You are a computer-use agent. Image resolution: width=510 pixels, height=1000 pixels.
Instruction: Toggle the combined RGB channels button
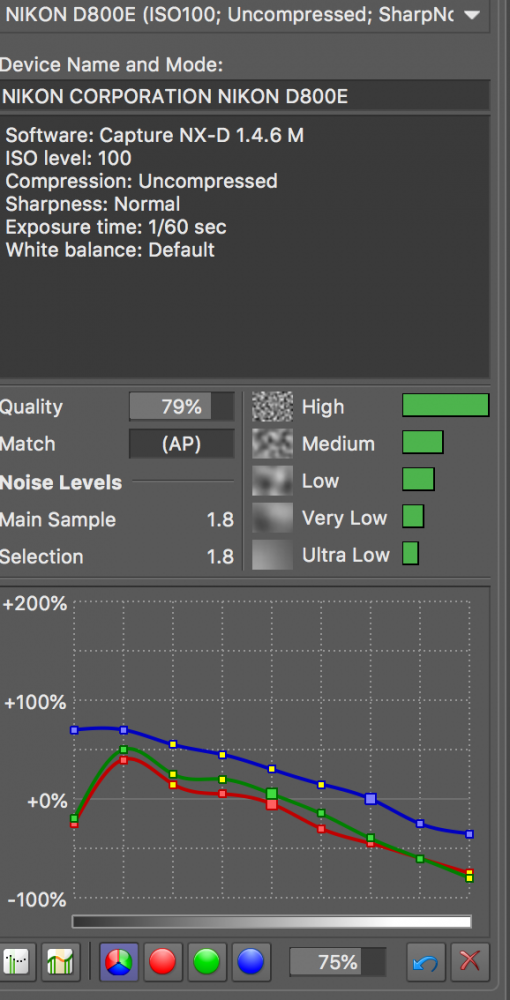(119, 962)
